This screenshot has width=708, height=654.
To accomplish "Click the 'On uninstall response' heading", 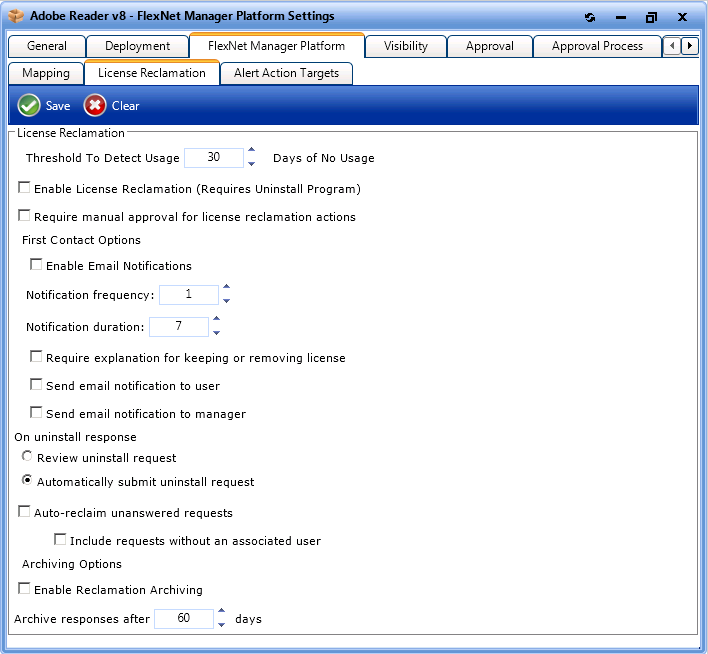I will [x=75, y=437].
